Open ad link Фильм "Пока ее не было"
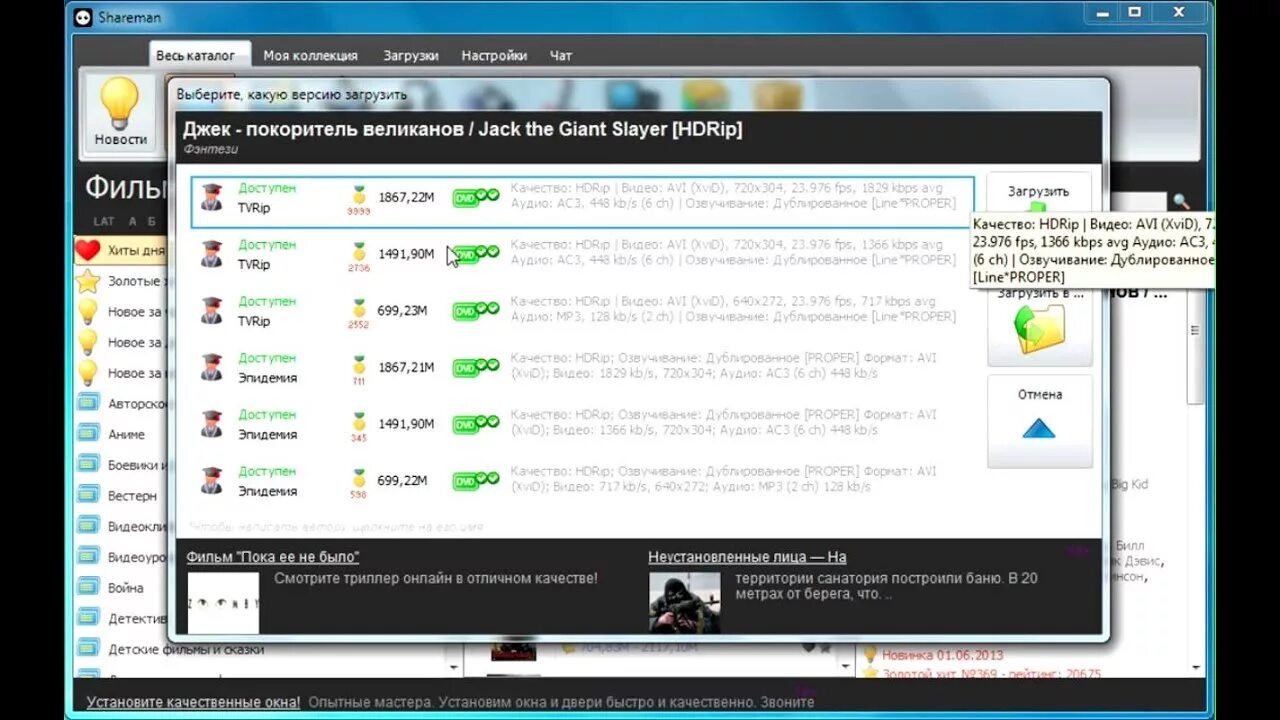Screen dimensions: 1280x720 (x=273, y=557)
